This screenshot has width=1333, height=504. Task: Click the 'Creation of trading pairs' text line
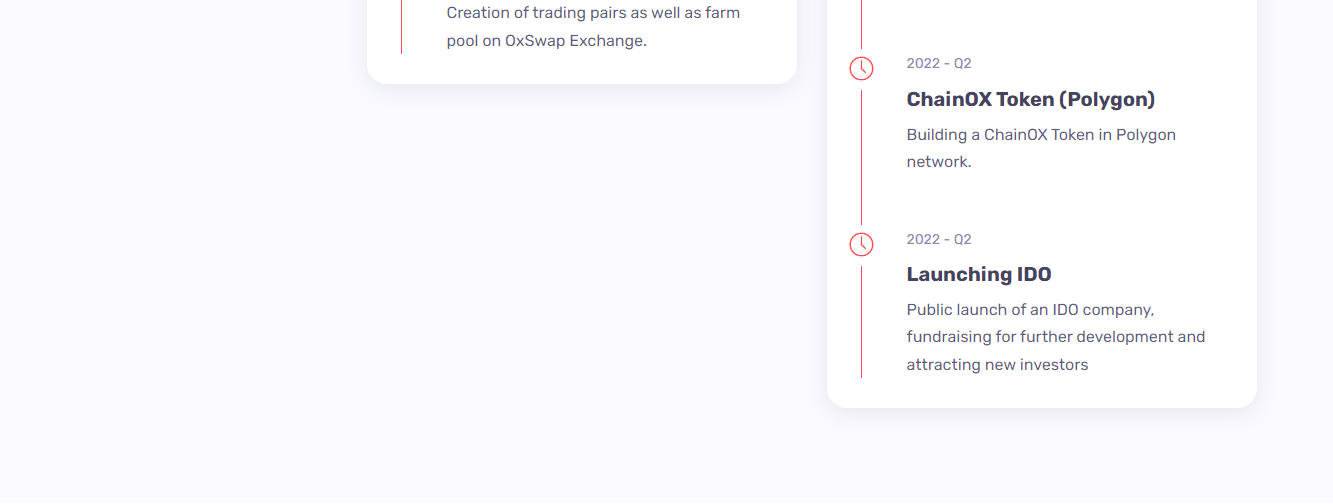tap(593, 13)
